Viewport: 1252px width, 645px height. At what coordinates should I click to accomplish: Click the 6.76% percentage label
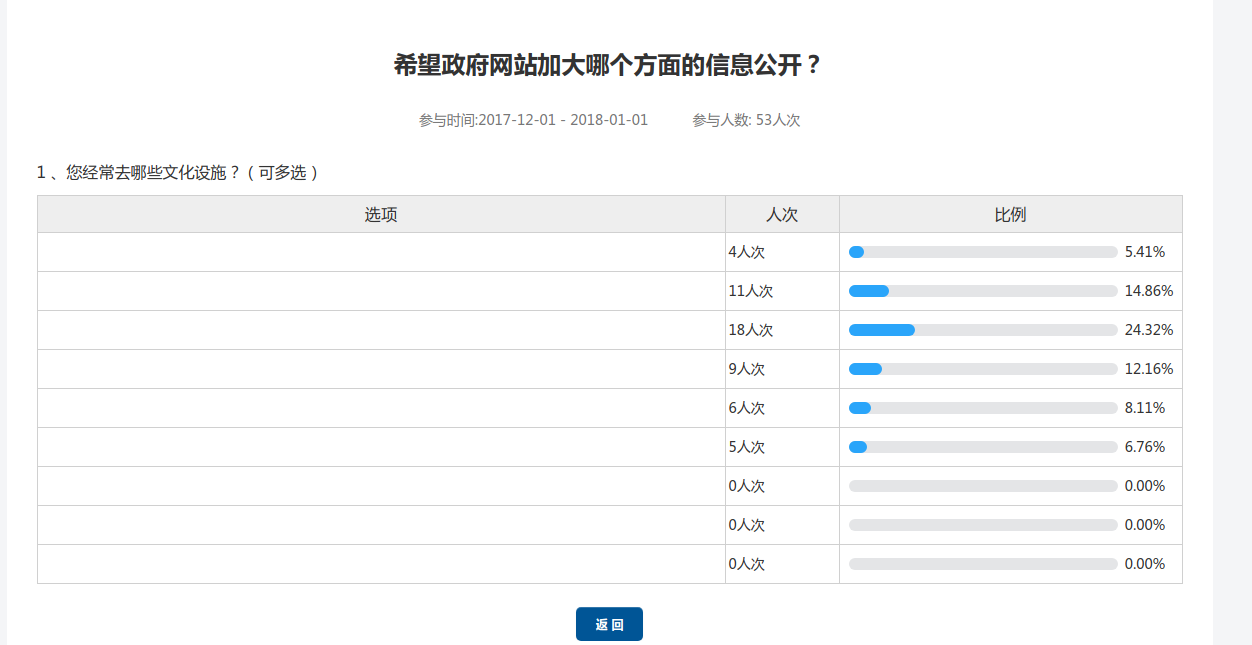(x=1145, y=447)
